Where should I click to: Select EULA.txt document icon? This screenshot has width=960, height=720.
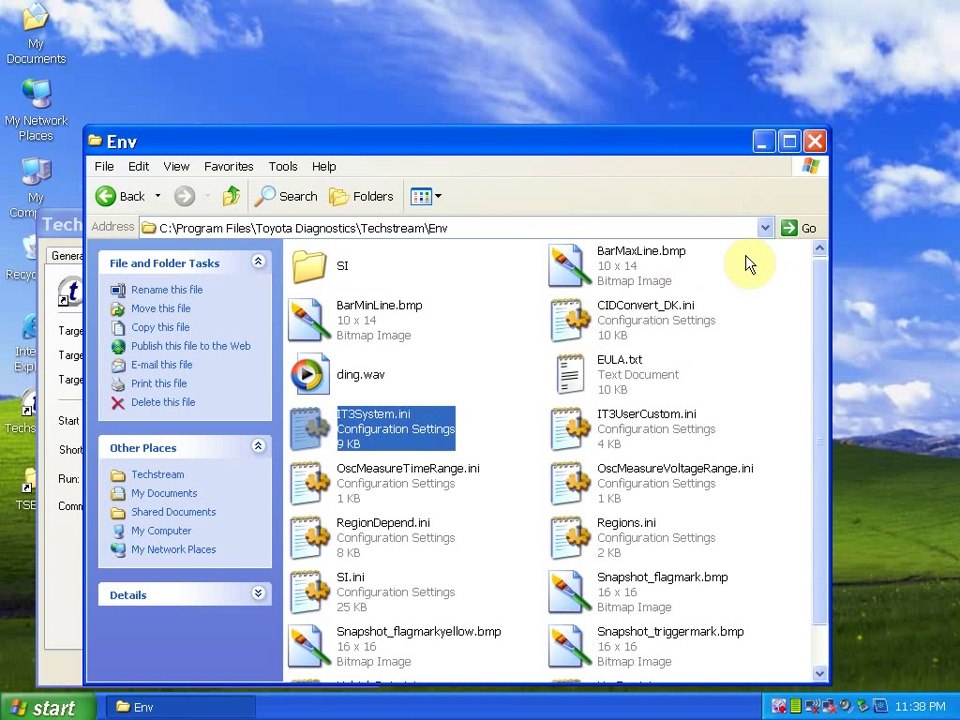[569, 374]
